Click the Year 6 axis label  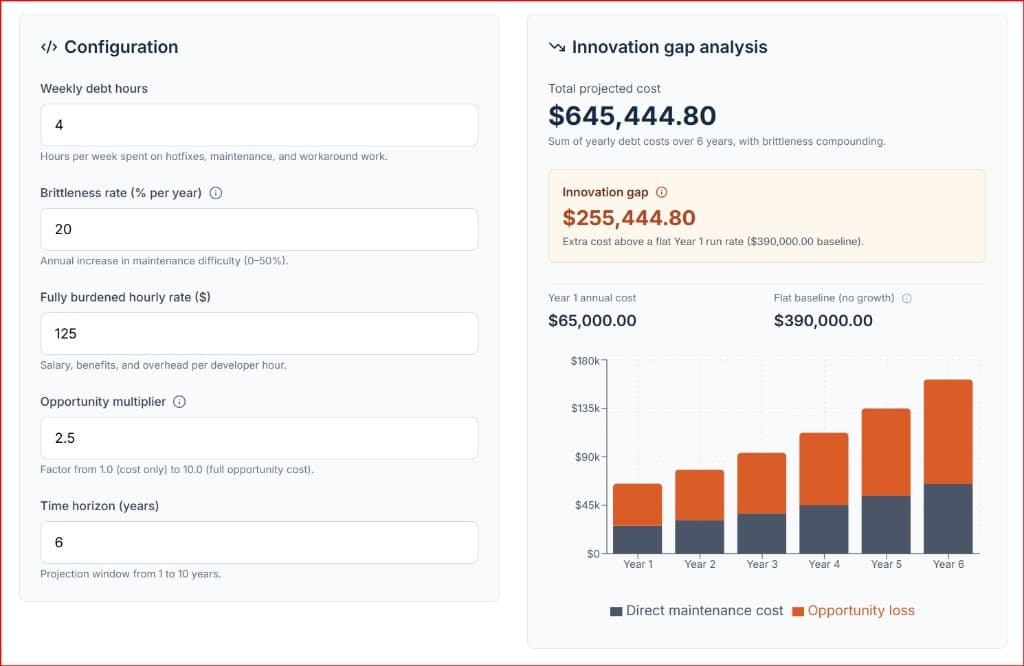948,564
